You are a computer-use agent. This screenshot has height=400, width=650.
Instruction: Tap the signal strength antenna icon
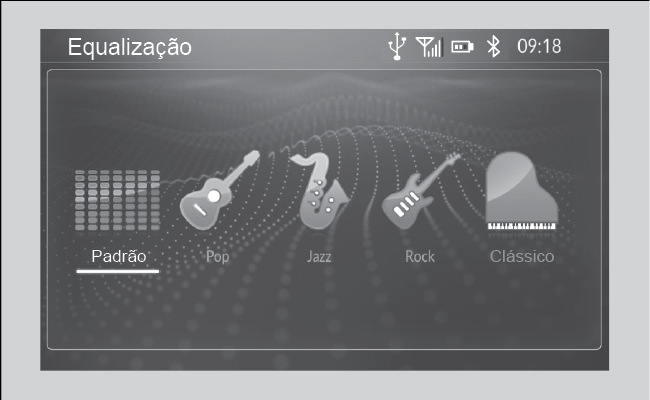429,46
